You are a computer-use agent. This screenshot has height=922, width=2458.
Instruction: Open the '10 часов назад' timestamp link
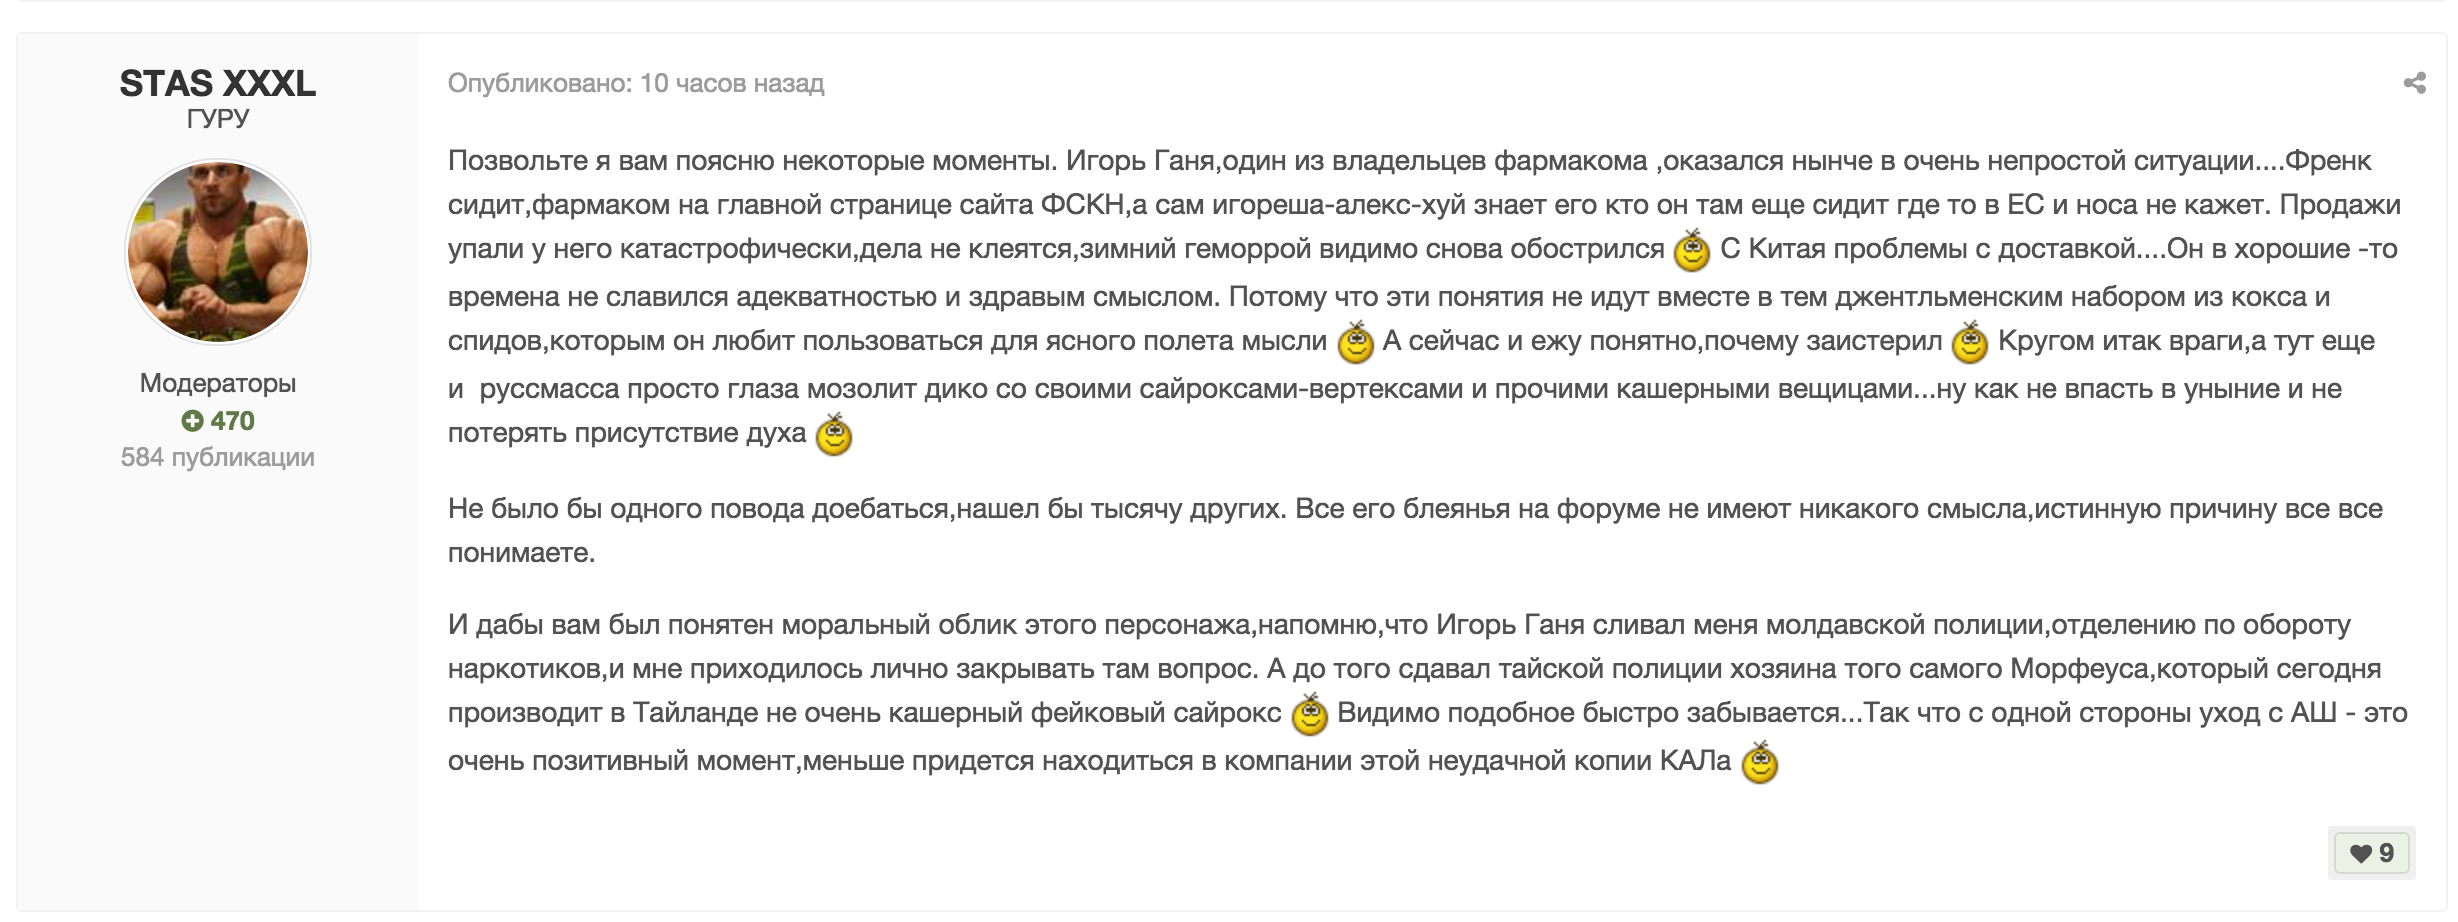(732, 83)
